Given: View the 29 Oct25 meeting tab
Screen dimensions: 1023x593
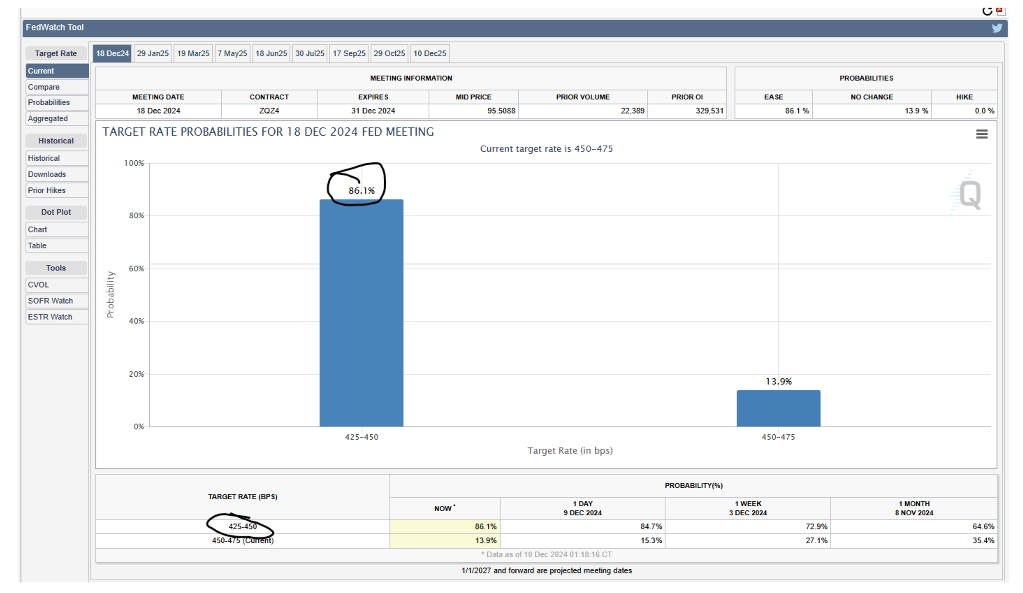Looking at the screenshot, I should [389, 53].
